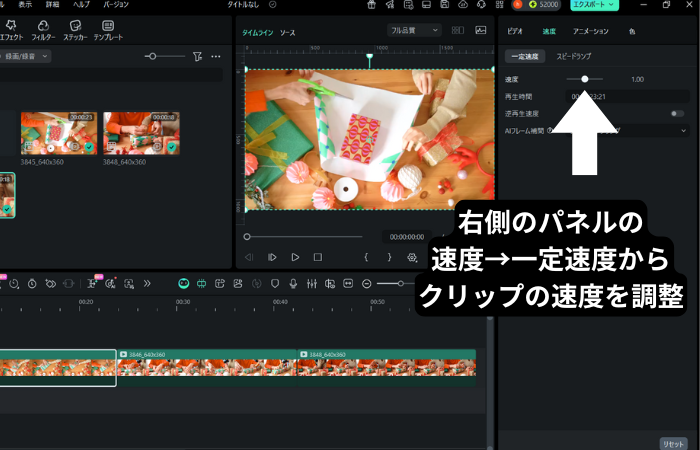Viewport: 700px width, 450px height.
Task: Select the 3848_640x360 media thumbnail
Action: (142, 133)
